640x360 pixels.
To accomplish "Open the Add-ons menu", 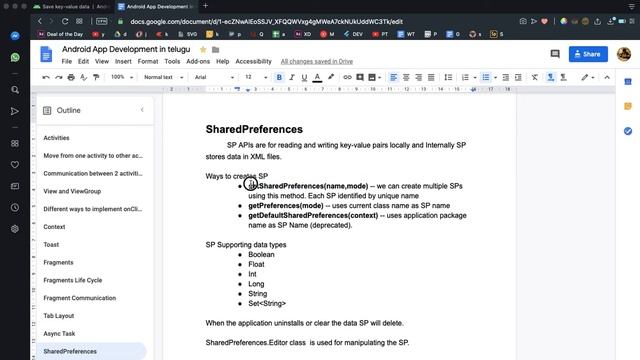I will tap(198, 61).
